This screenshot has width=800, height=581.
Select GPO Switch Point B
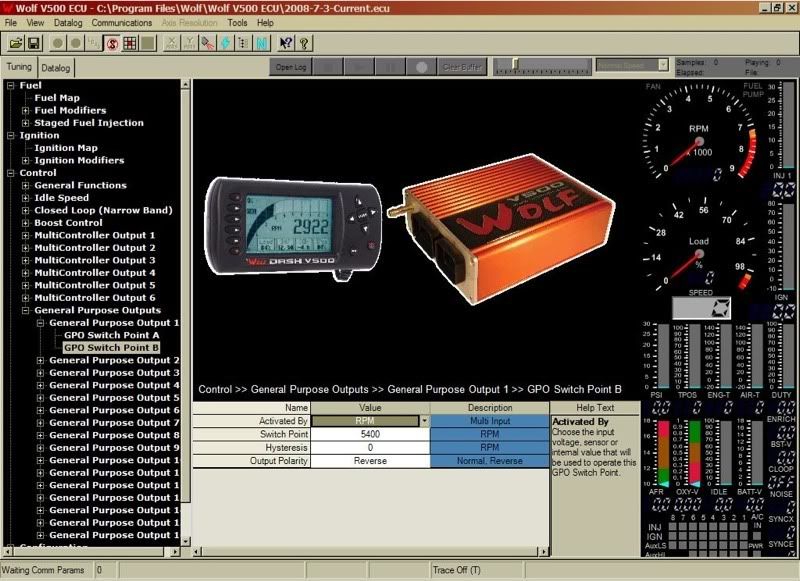[x=112, y=348]
